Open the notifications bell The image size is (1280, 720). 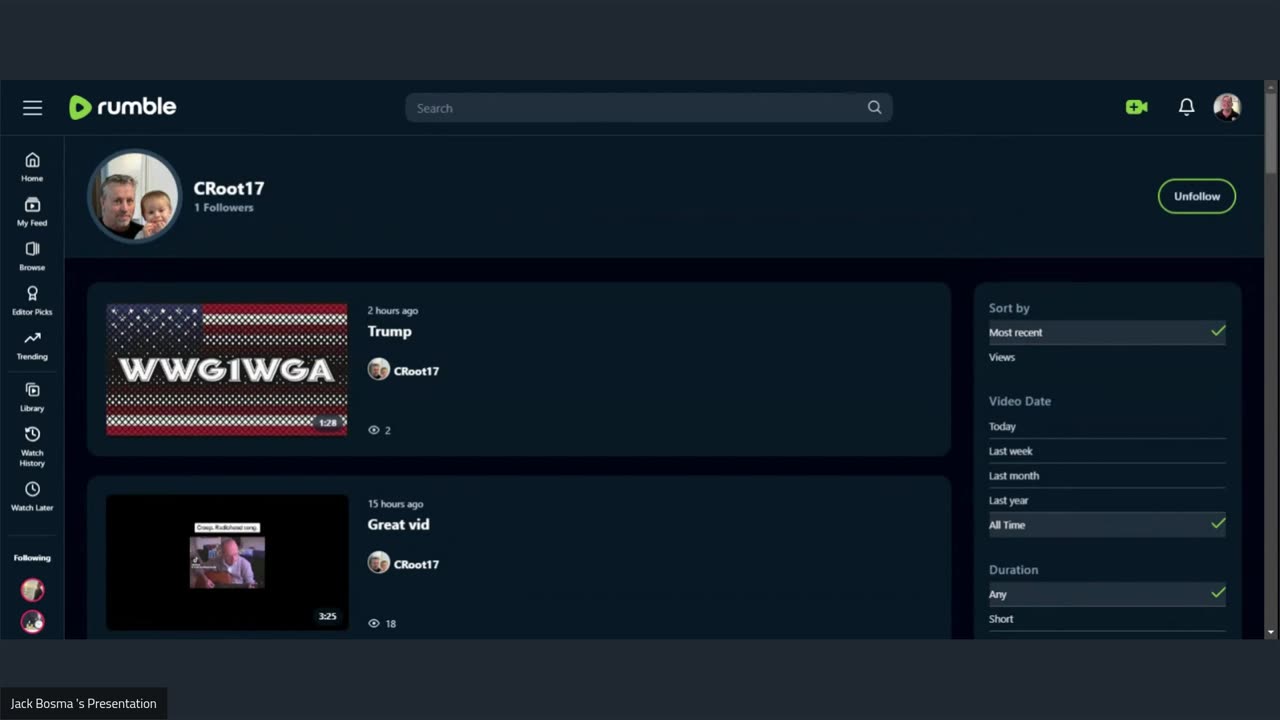[1186, 107]
